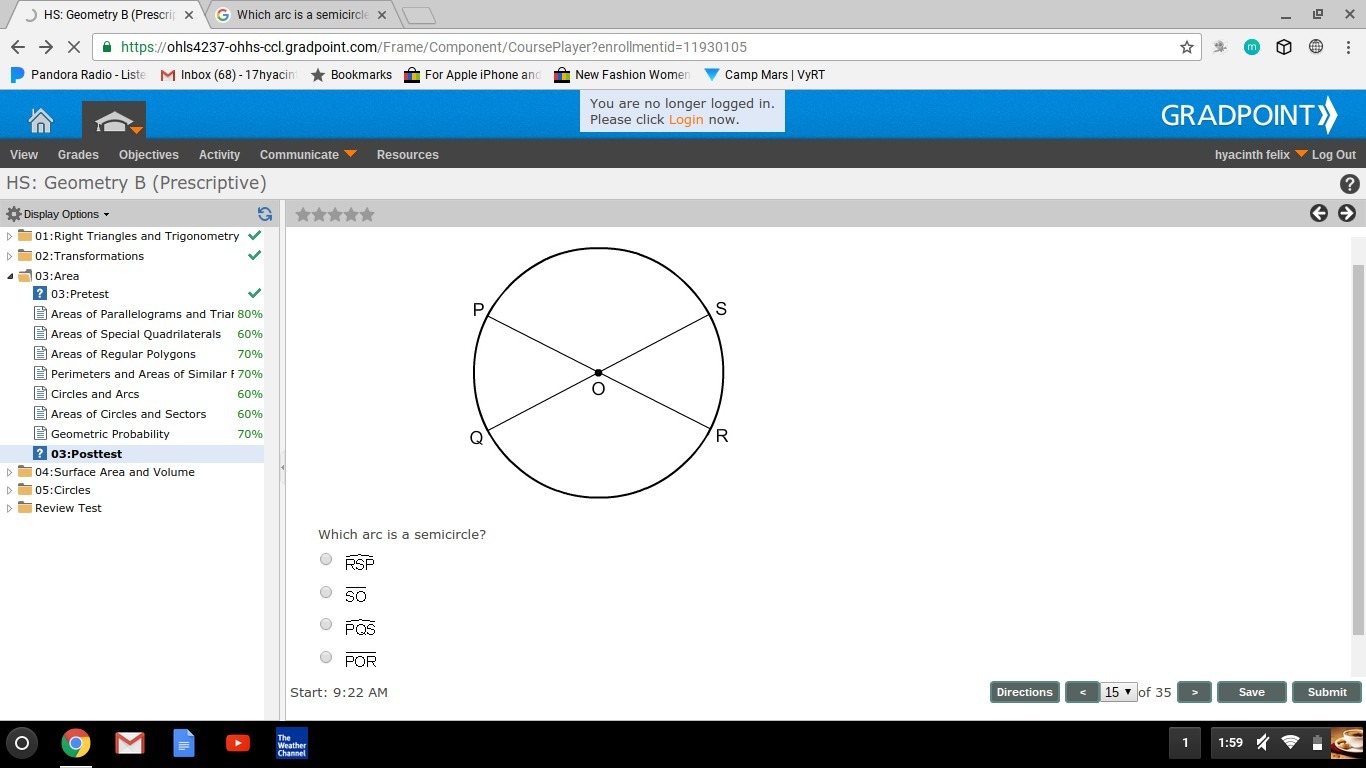Open the Resources menu

pos(407,154)
